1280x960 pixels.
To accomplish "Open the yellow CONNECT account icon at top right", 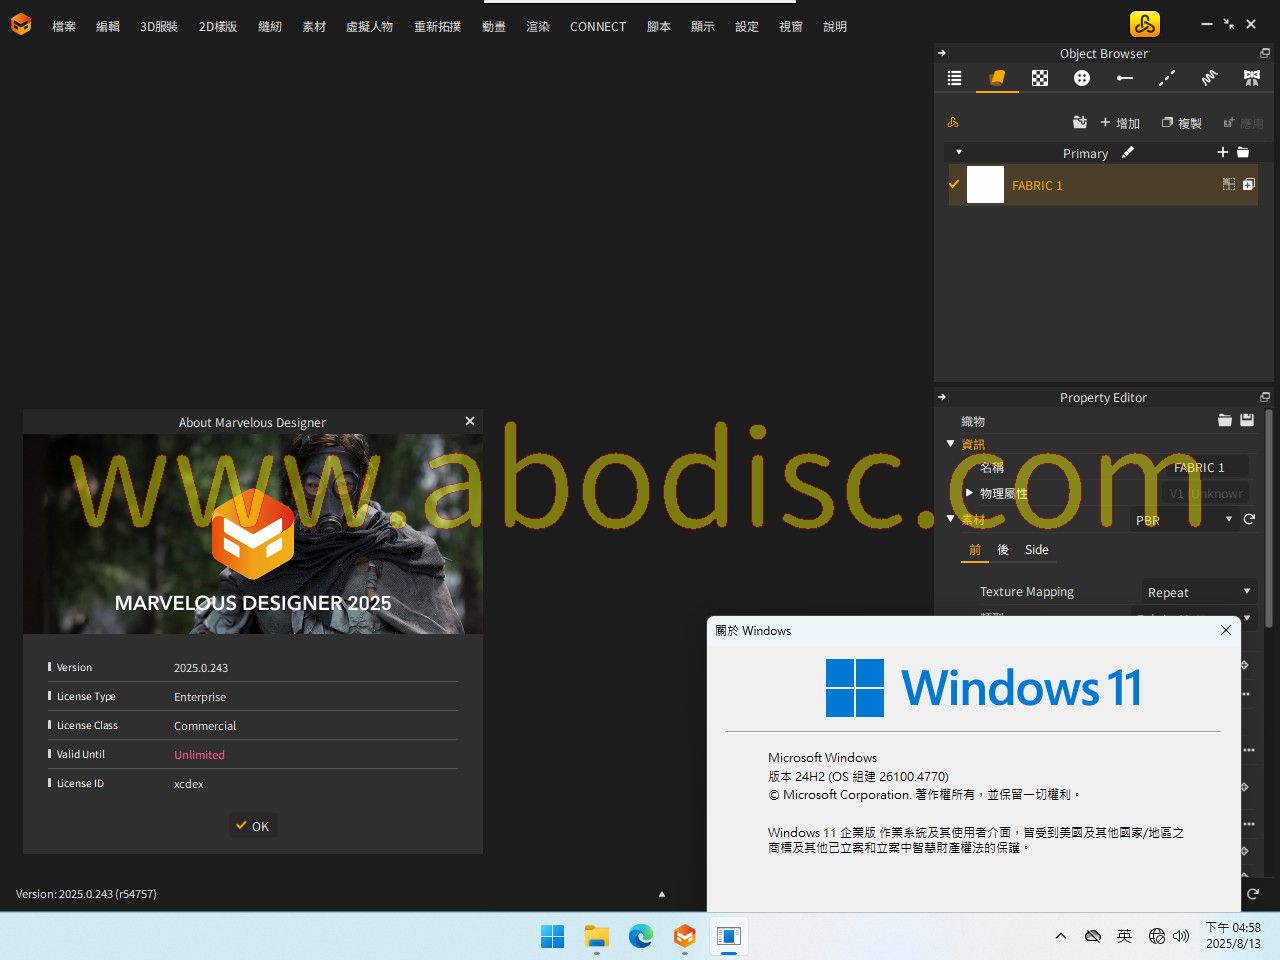I will tap(1145, 24).
